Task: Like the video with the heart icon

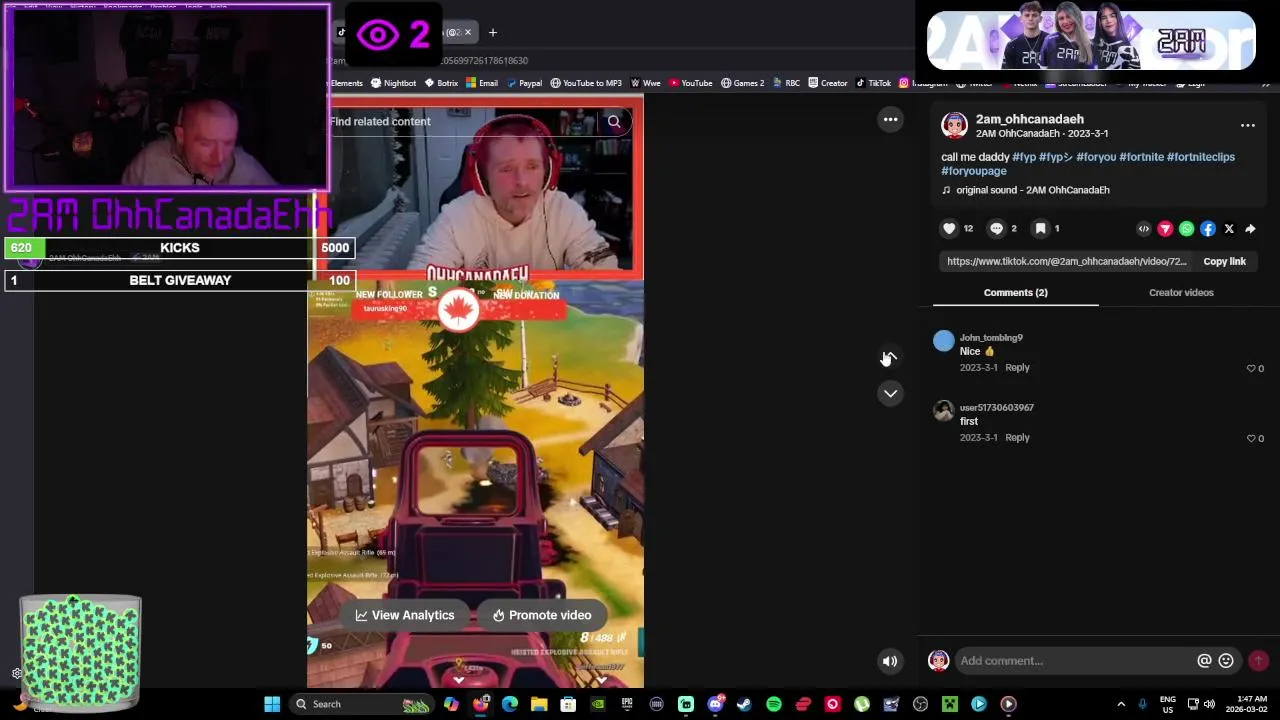Action: [949, 228]
